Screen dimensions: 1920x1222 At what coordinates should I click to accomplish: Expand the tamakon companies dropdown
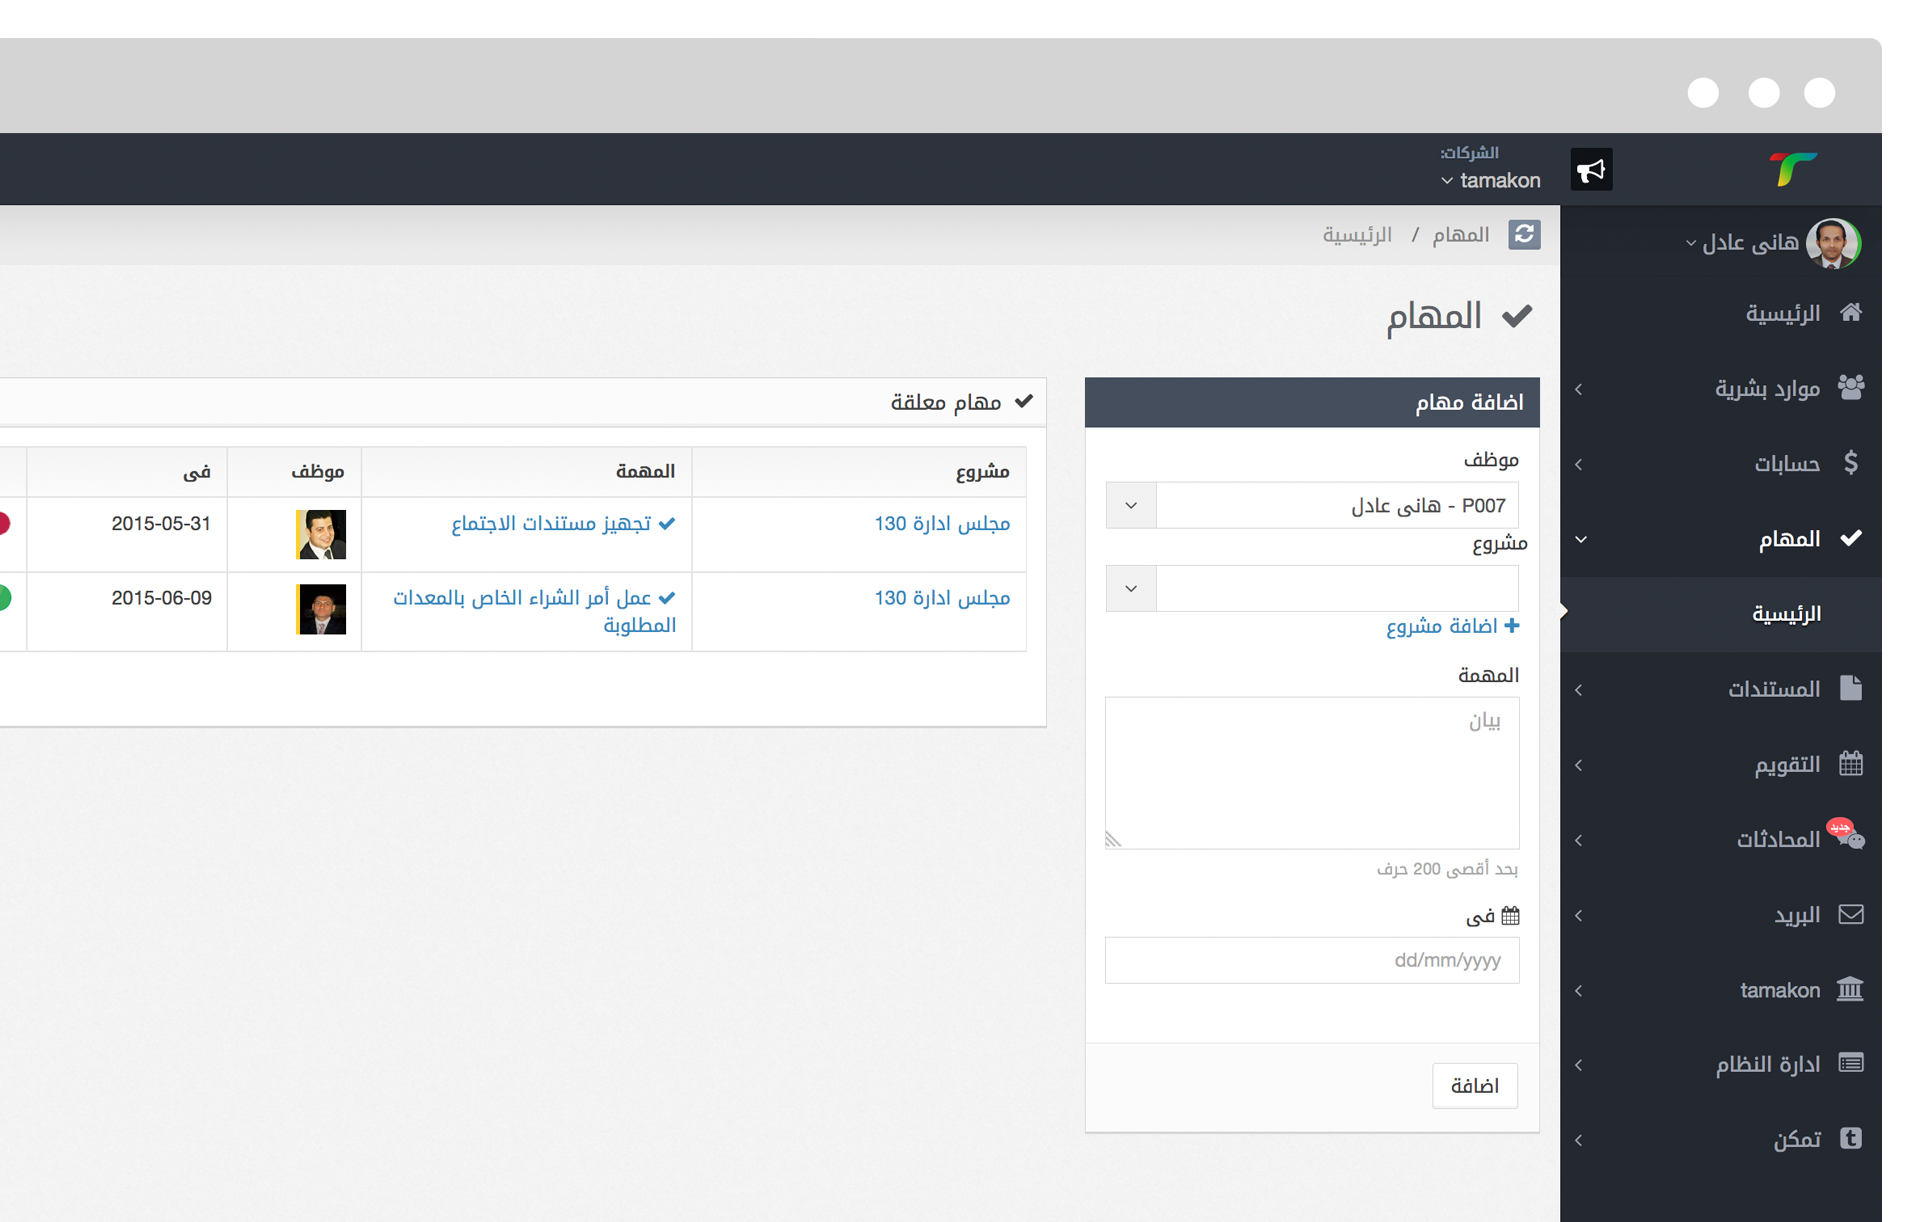tap(1490, 180)
